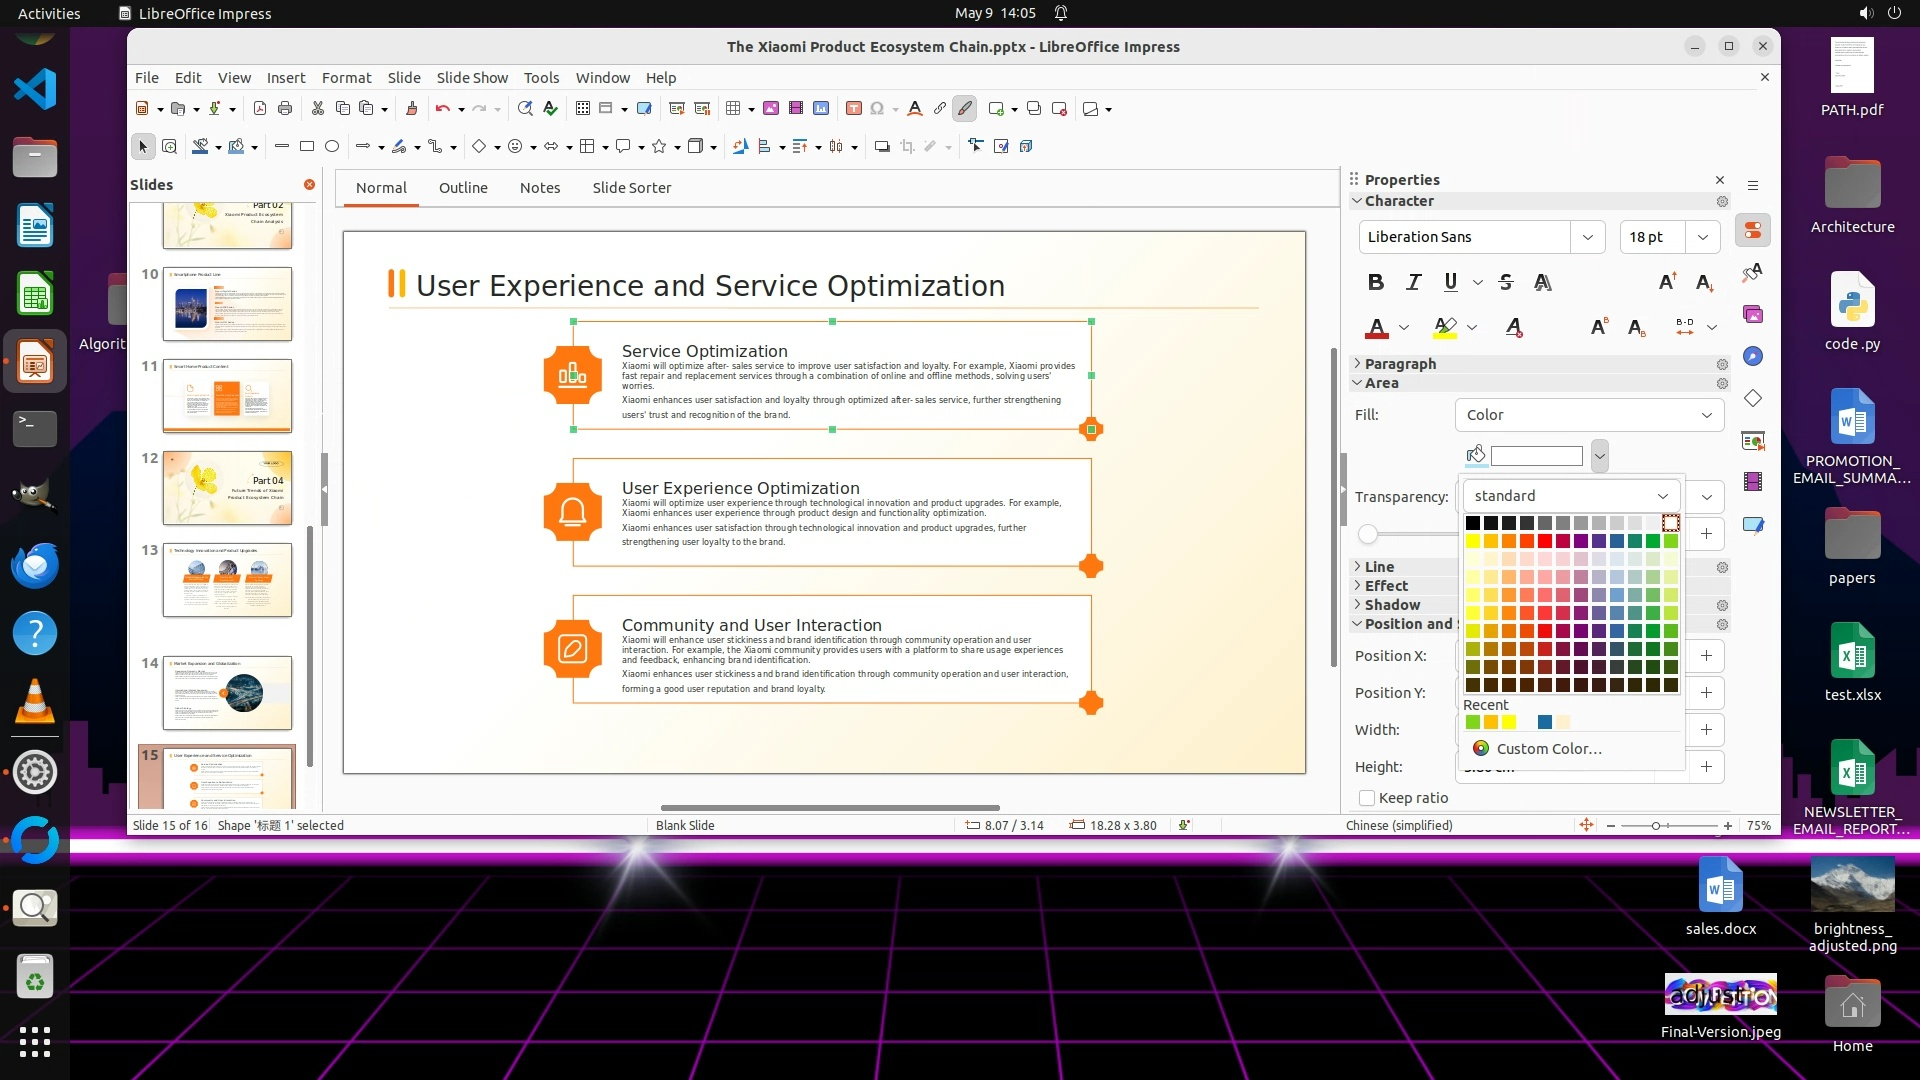Open the standard palette dropdown
Screen dimensions: 1920x1080
(x=1570, y=496)
